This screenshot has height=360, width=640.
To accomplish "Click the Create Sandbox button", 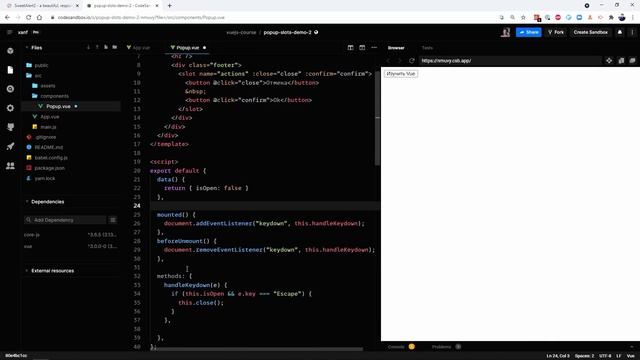I will pyautogui.click(x=590, y=32).
